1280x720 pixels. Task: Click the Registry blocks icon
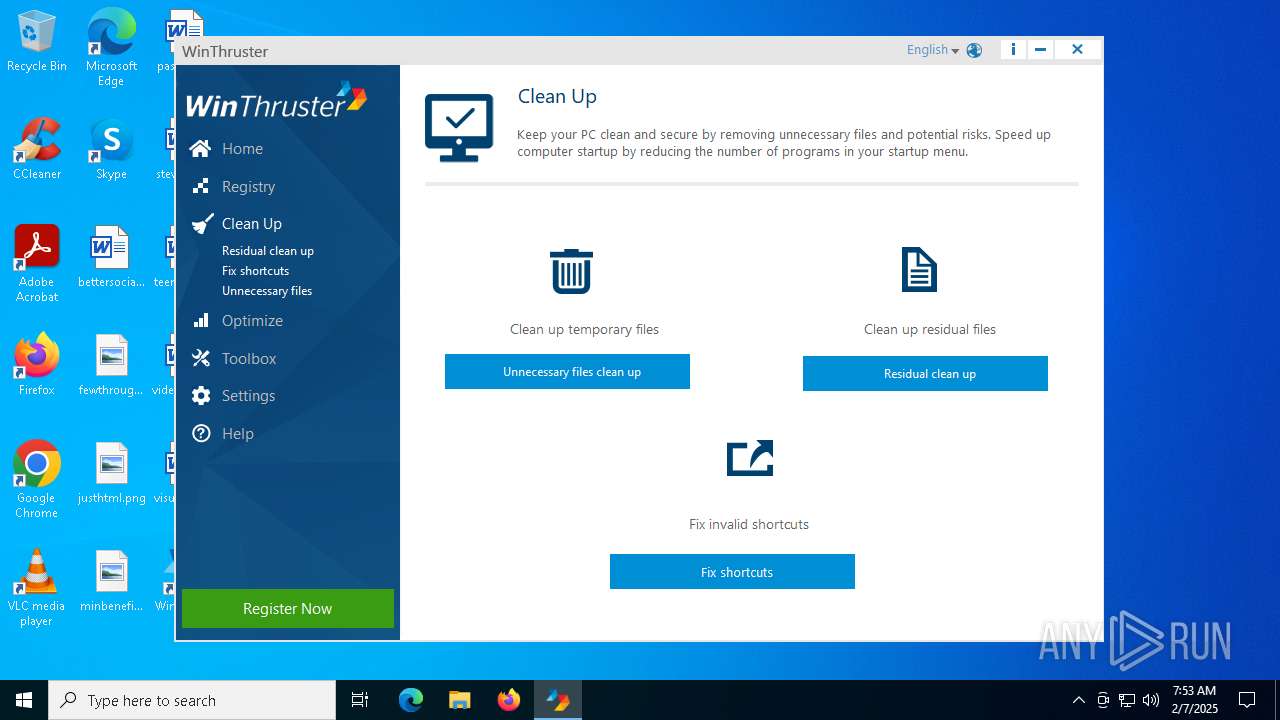click(x=201, y=186)
